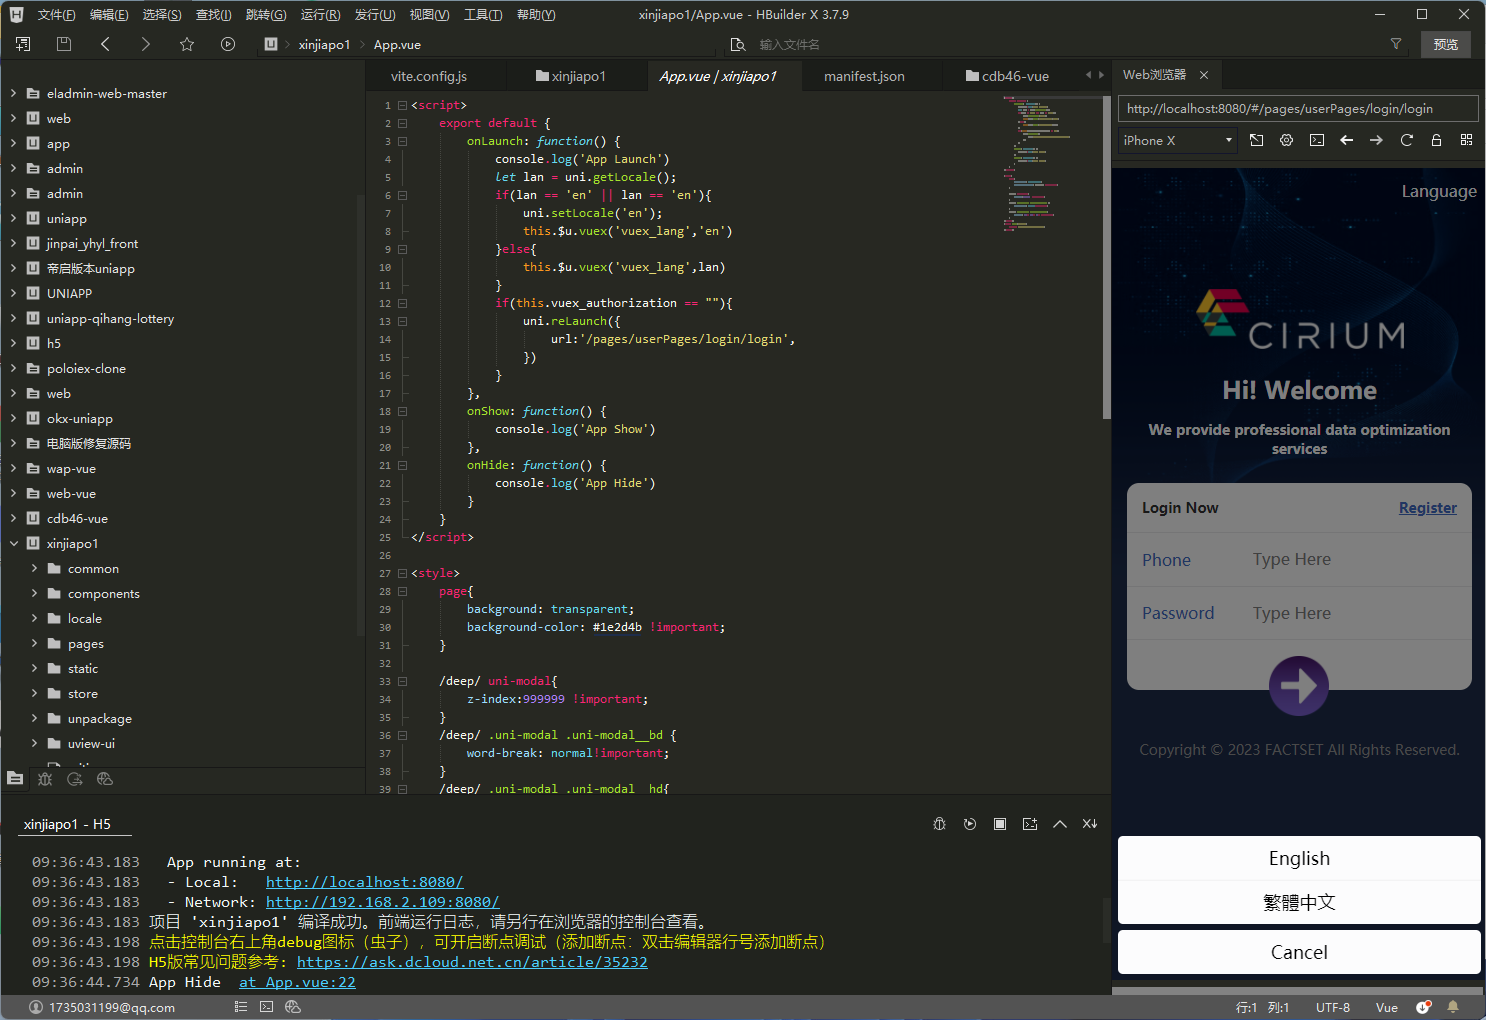Collapse the xinjiapo1 project tree
1486x1020 pixels.
[x=14, y=544]
